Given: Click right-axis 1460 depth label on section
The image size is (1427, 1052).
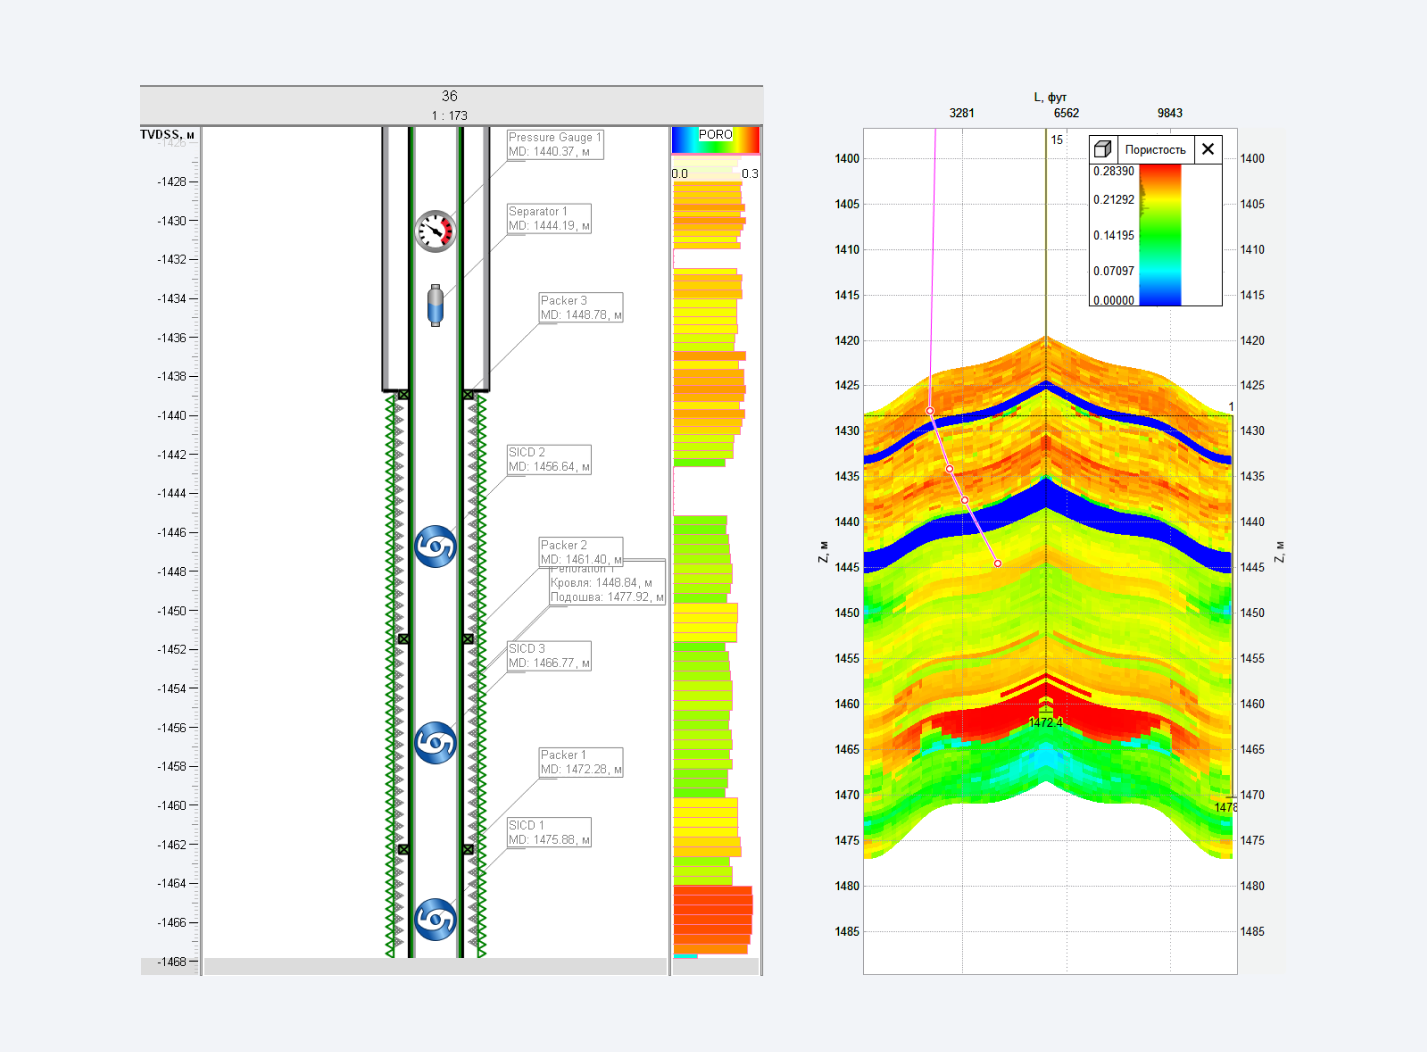Looking at the screenshot, I should (x=1252, y=704).
